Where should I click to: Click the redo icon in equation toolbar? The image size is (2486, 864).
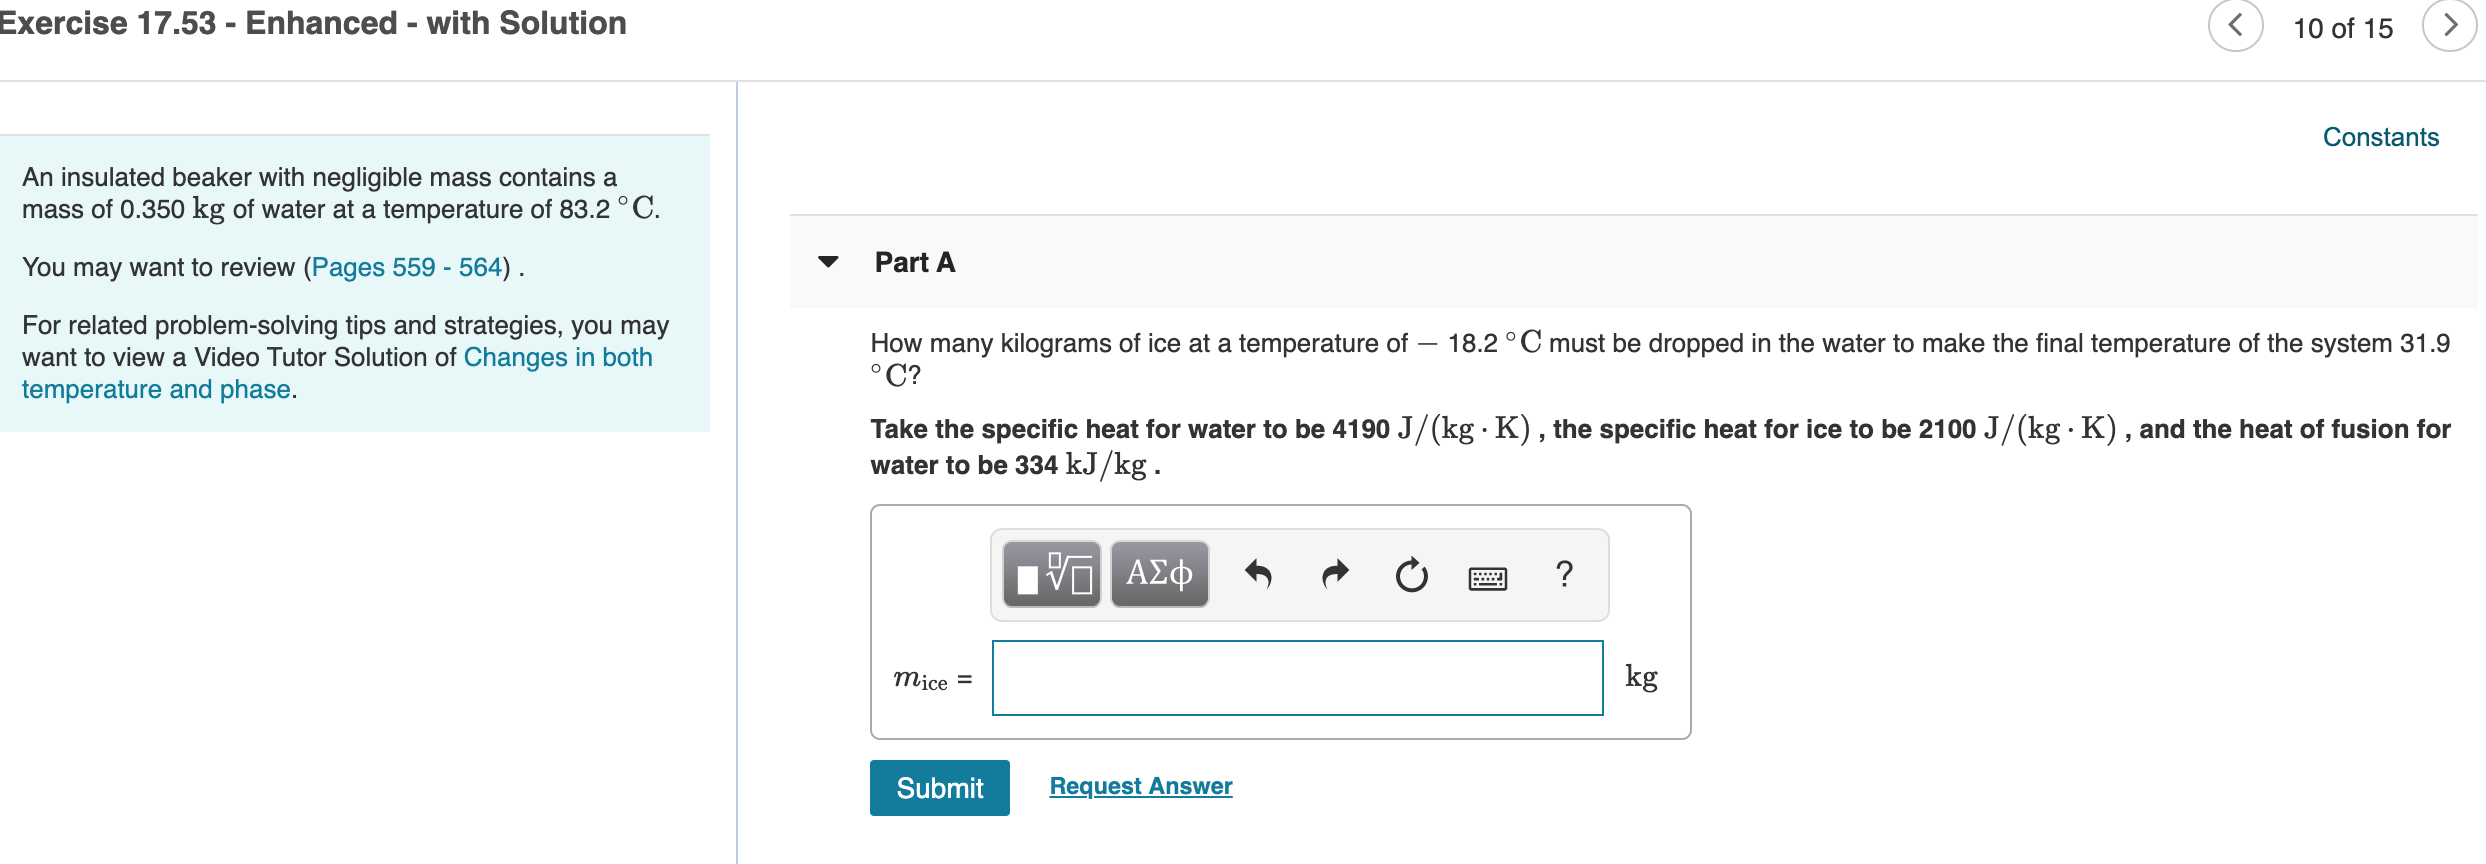[1335, 574]
